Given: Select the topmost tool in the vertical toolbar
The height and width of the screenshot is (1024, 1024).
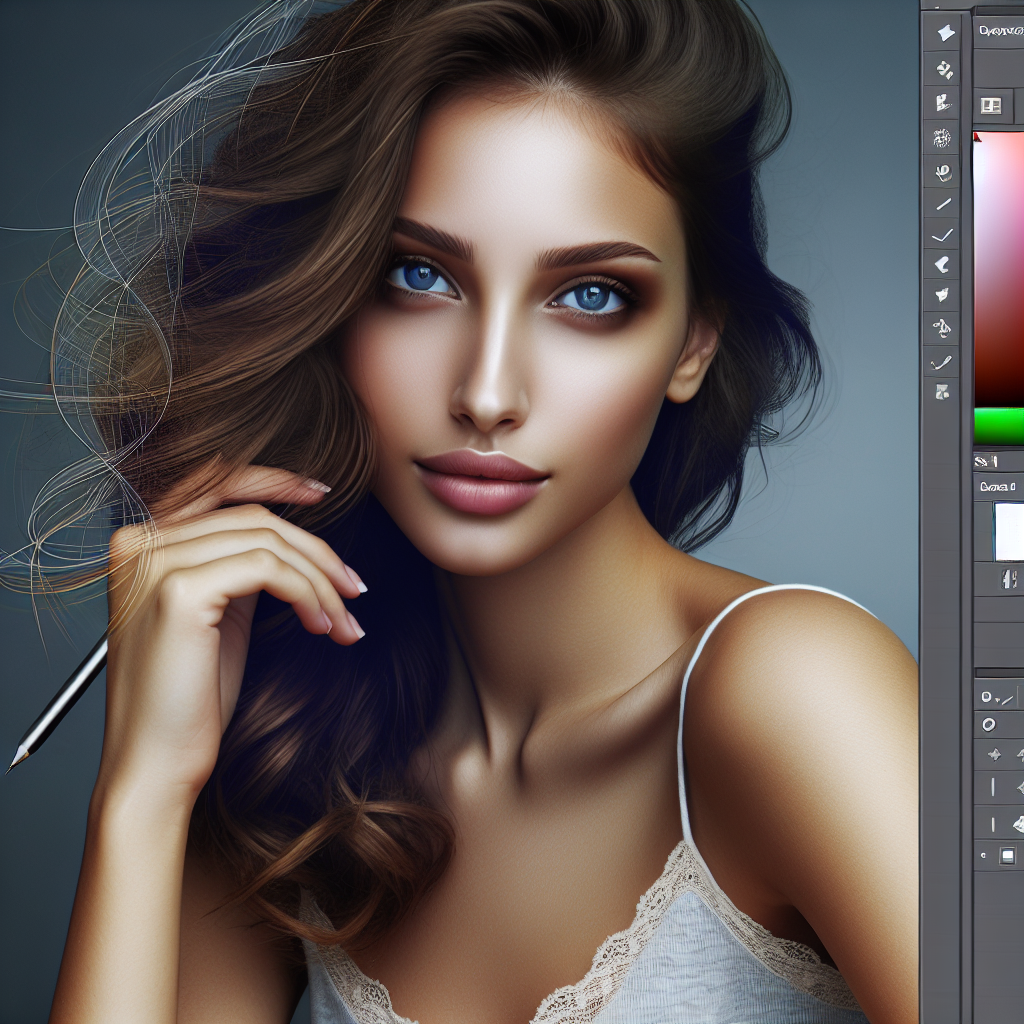Looking at the screenshot, I should (x=943, y=33).
